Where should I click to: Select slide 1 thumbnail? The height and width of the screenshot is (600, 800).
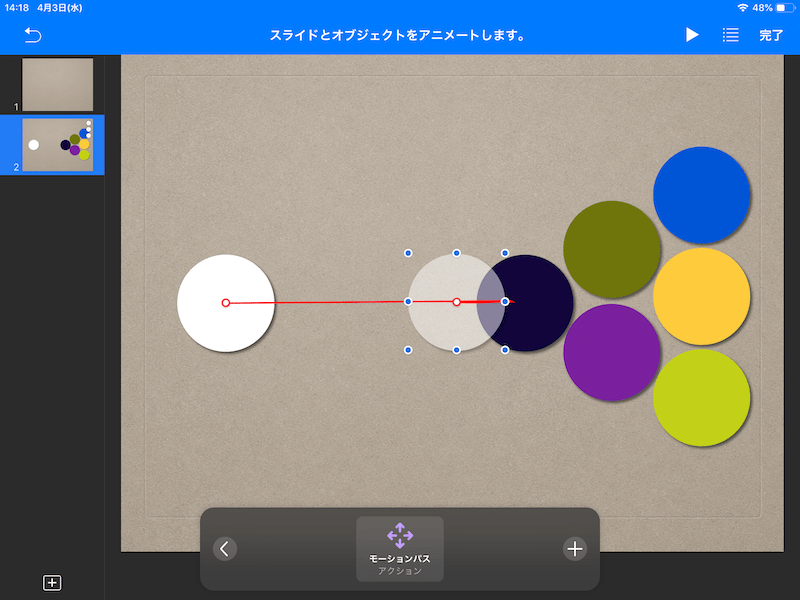click(58, 84)
